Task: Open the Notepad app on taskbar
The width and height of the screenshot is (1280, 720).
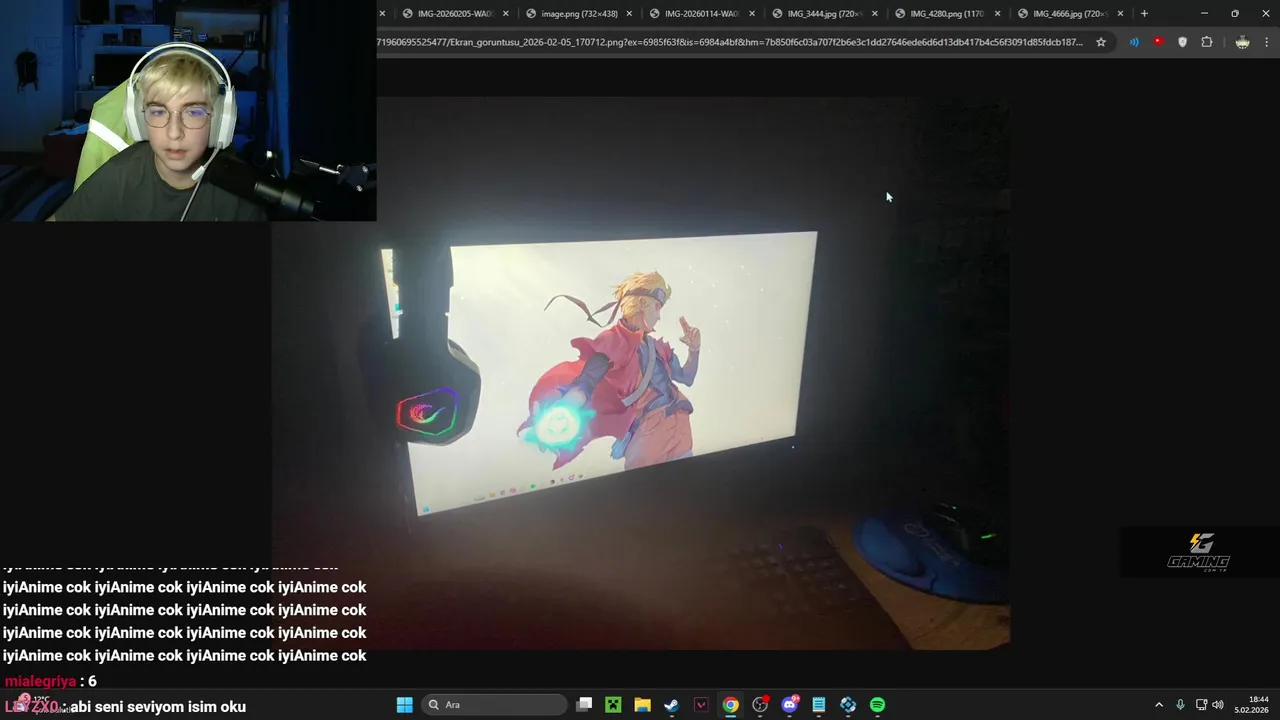Action: click(819, 705)
